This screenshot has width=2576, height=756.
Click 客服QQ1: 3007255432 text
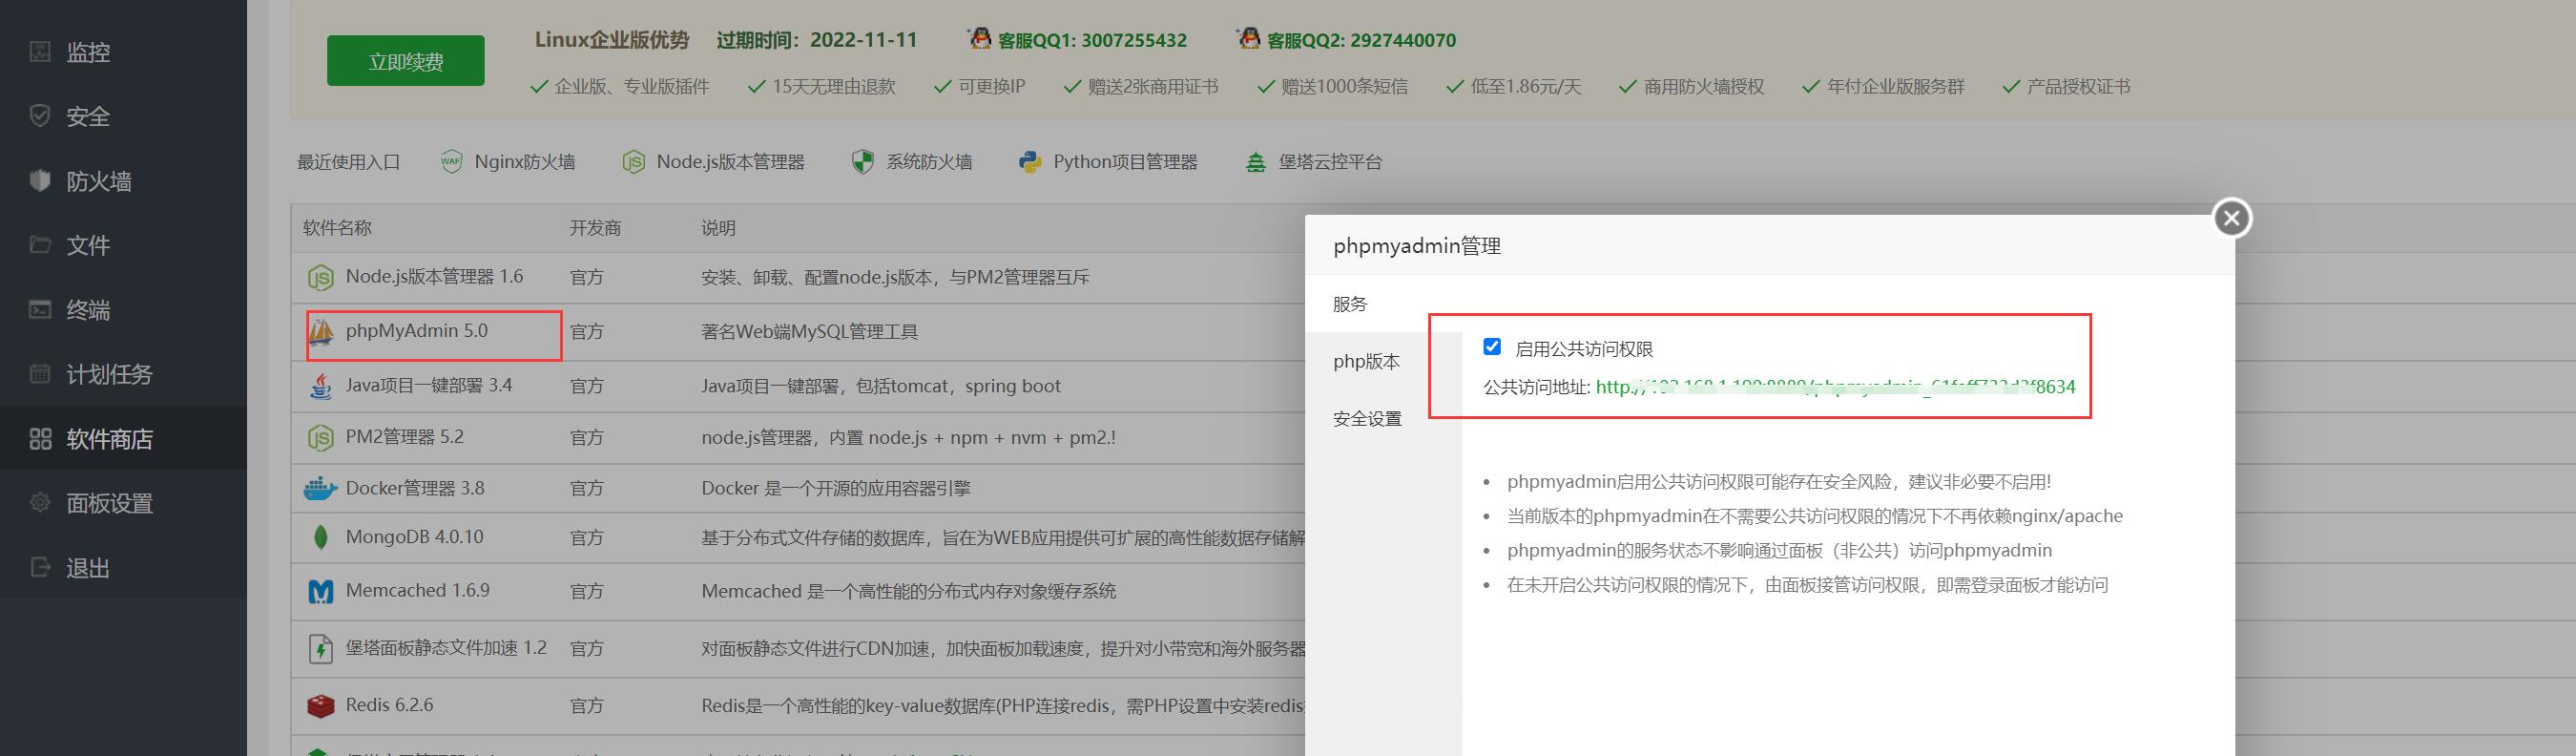(1092, 41)
